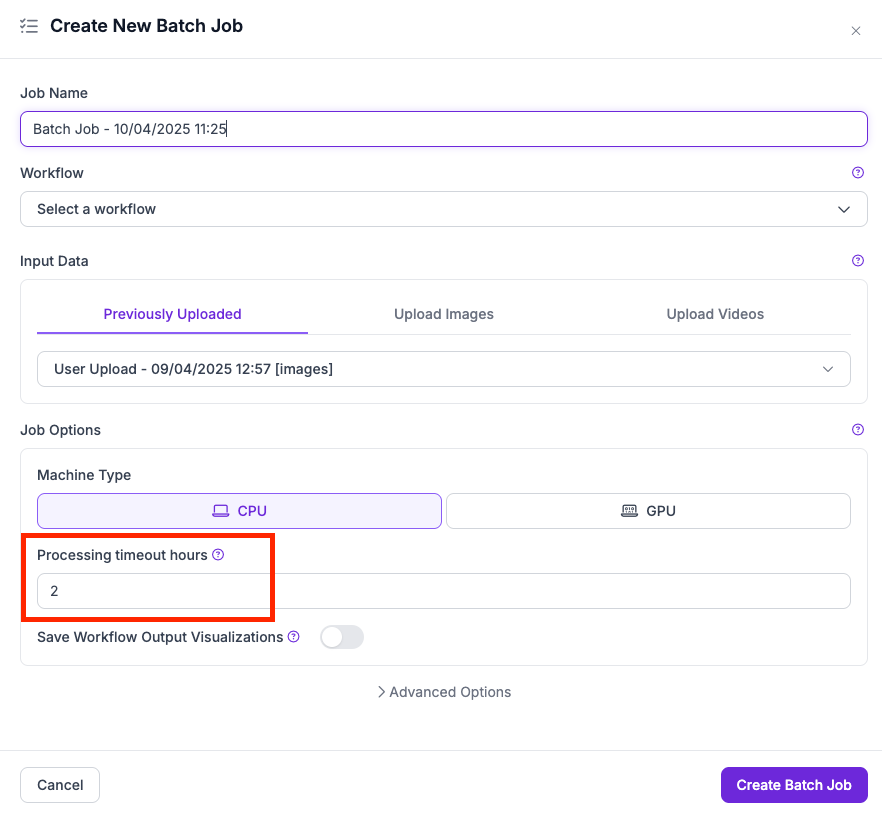Click the Workflow help question mark icon

(x=857, y=173)
